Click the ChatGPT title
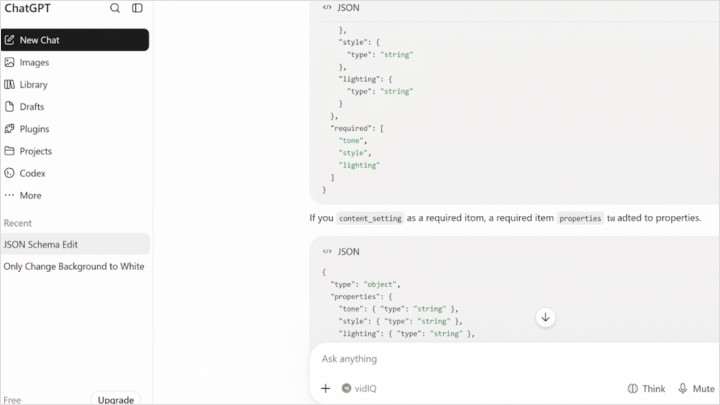Viewport: 720px width, 405px height. [x=28, y=8]
